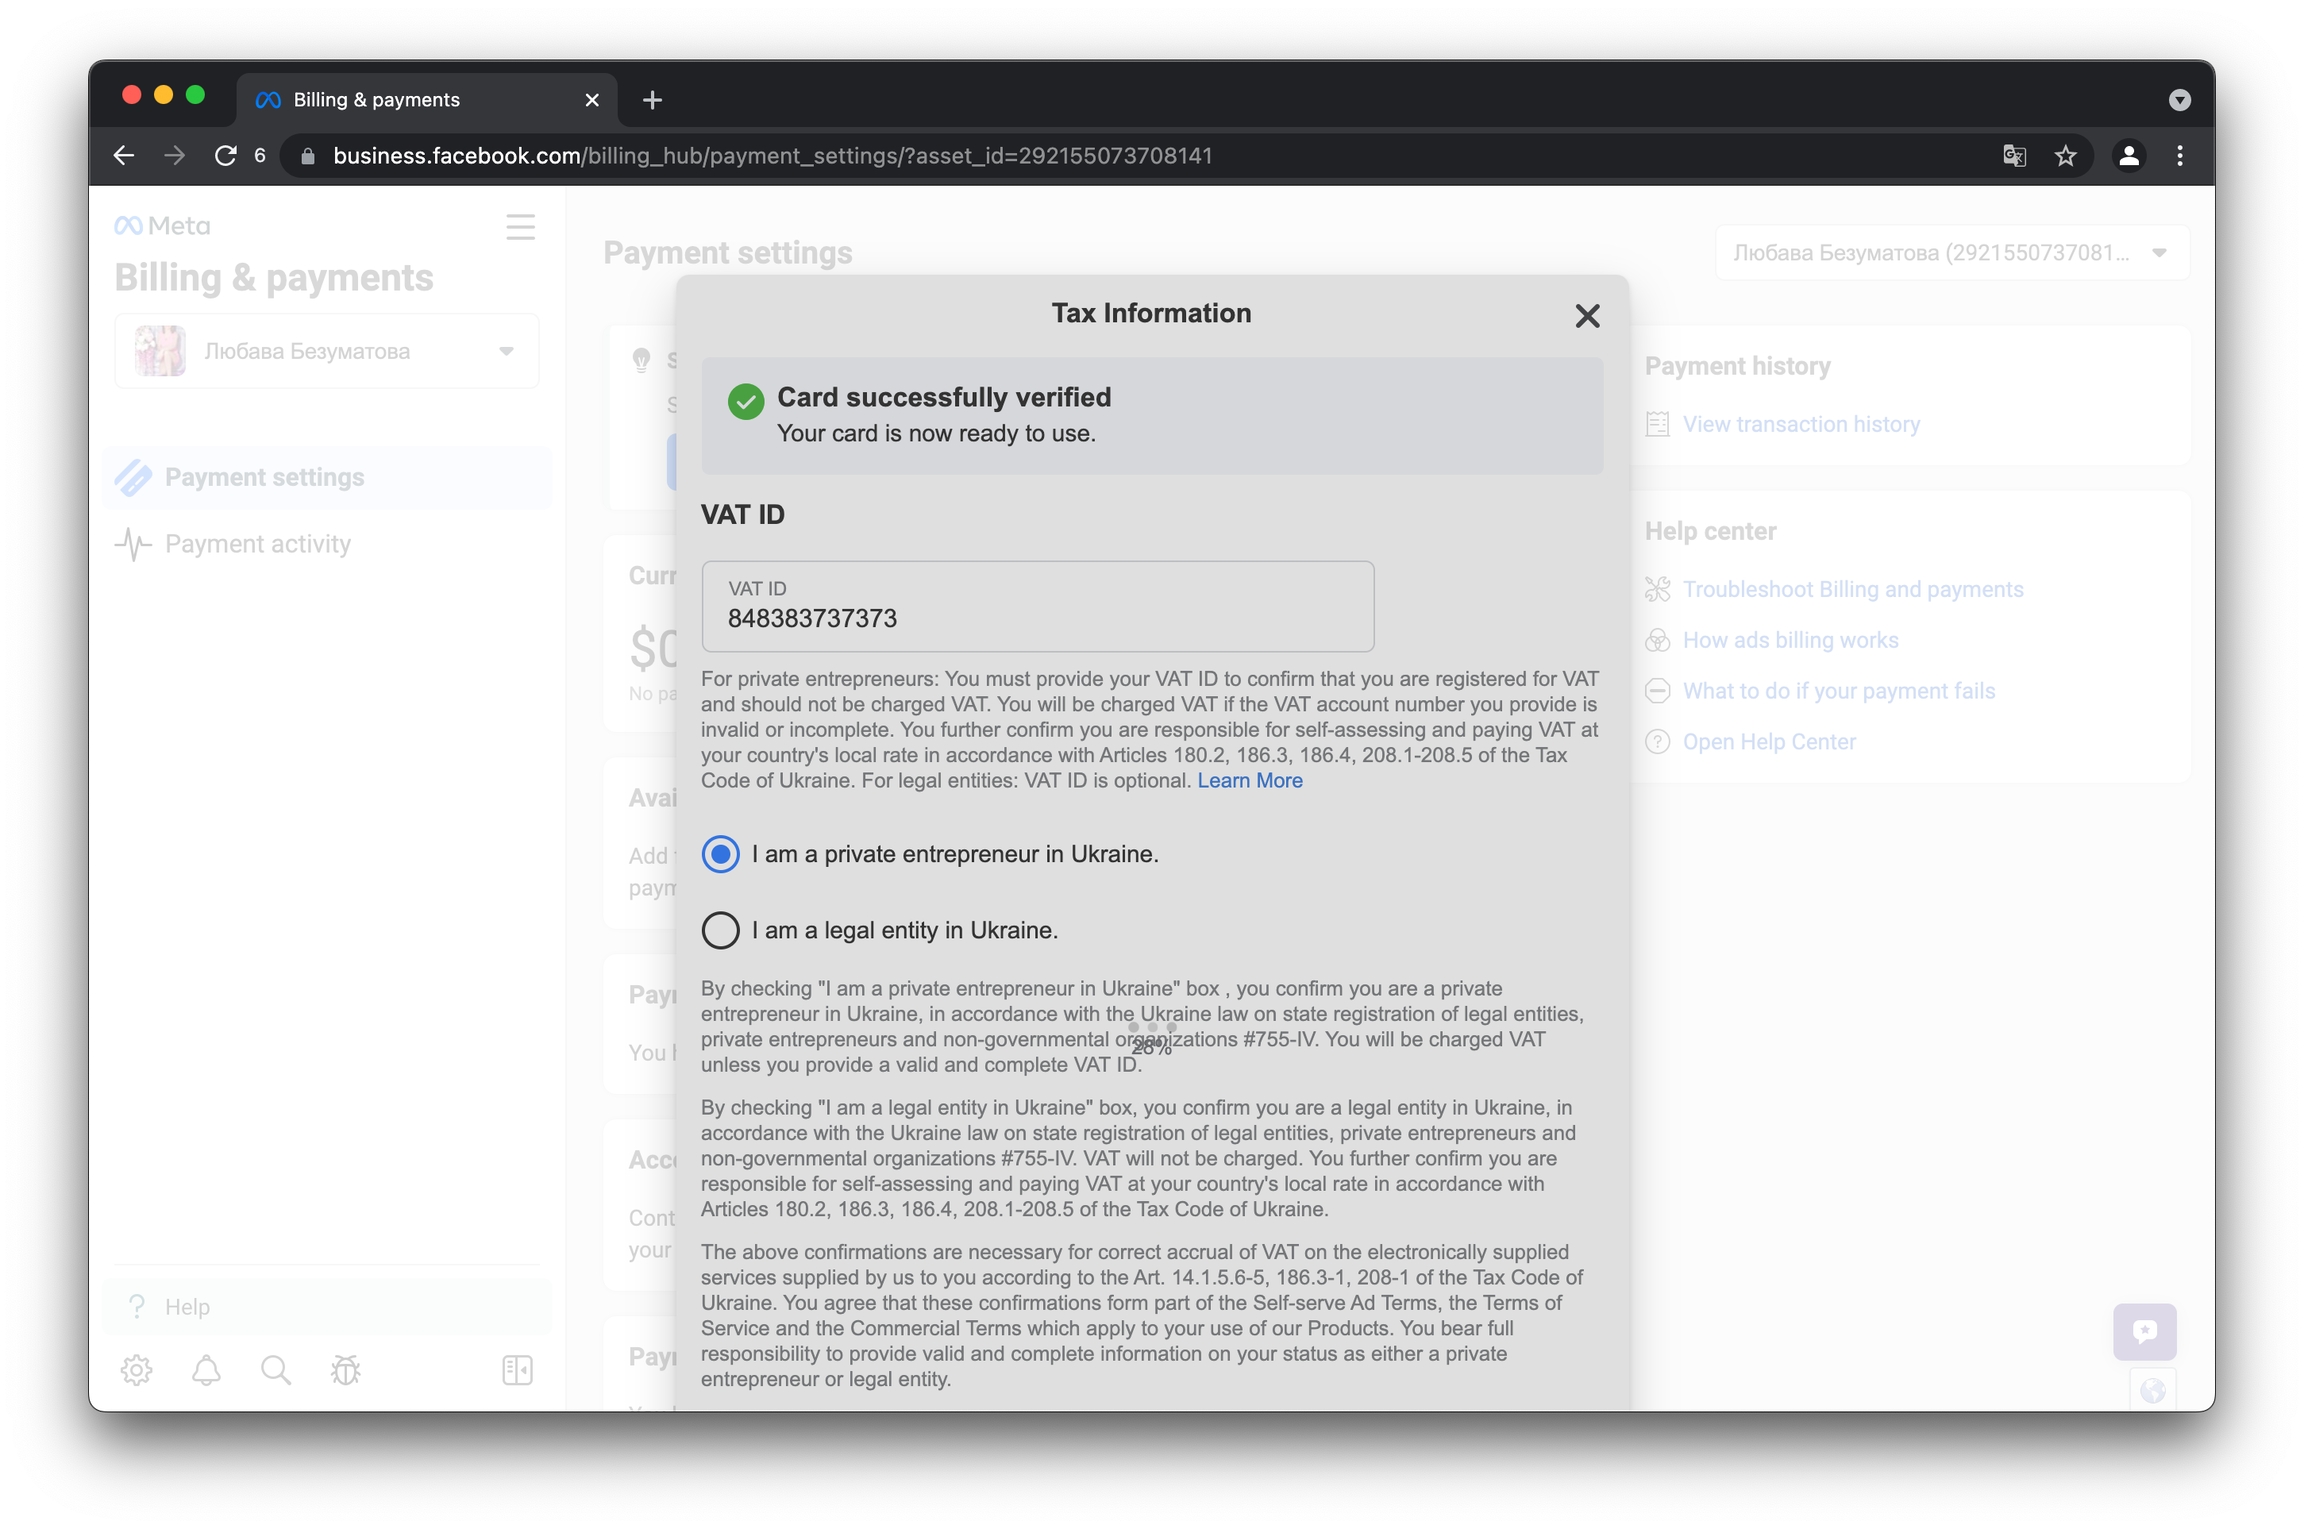Open a new browser tab
The image size is (2304, 1529).
click(x=652, y=100)
